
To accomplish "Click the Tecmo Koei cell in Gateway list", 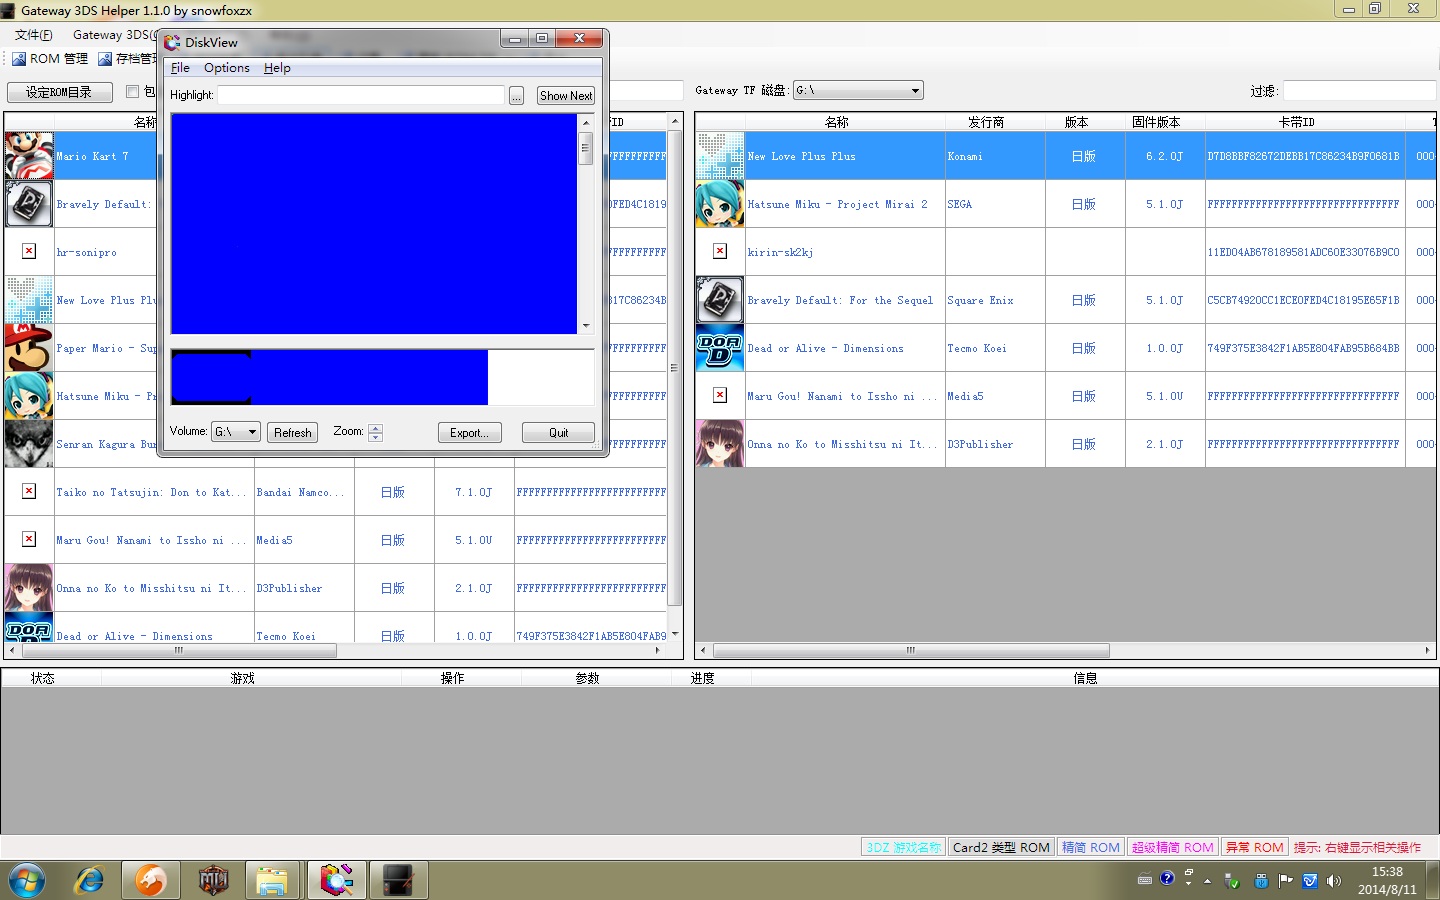I will click(x=995, y=348).
